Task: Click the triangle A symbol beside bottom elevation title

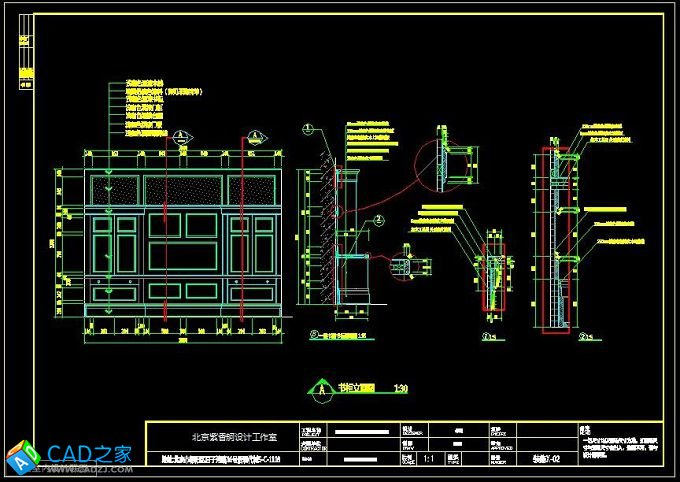Action: pos(320,386)
